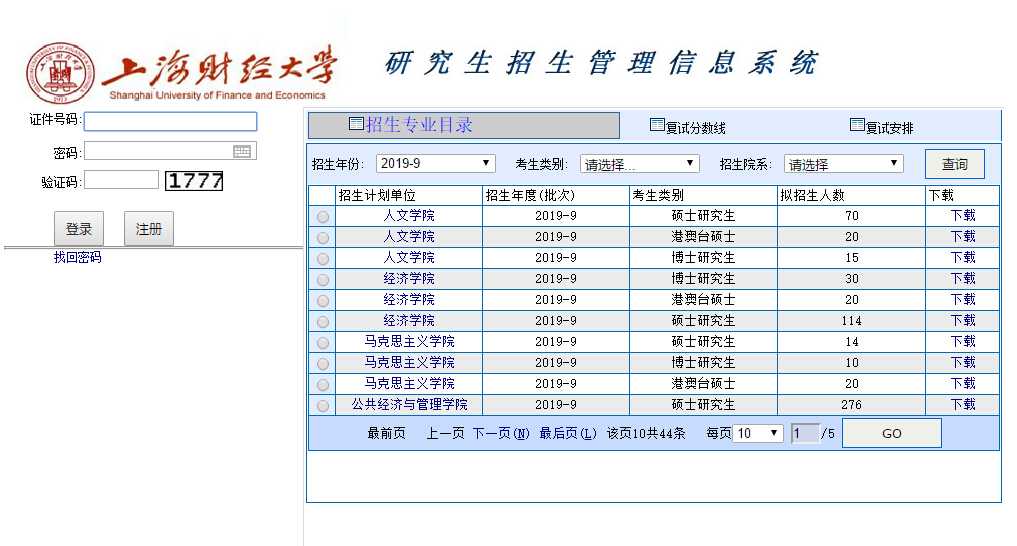Viewport: 1017px width, 546px height.
Task: Click the 找回密码 link
Action: pos(77,258)
